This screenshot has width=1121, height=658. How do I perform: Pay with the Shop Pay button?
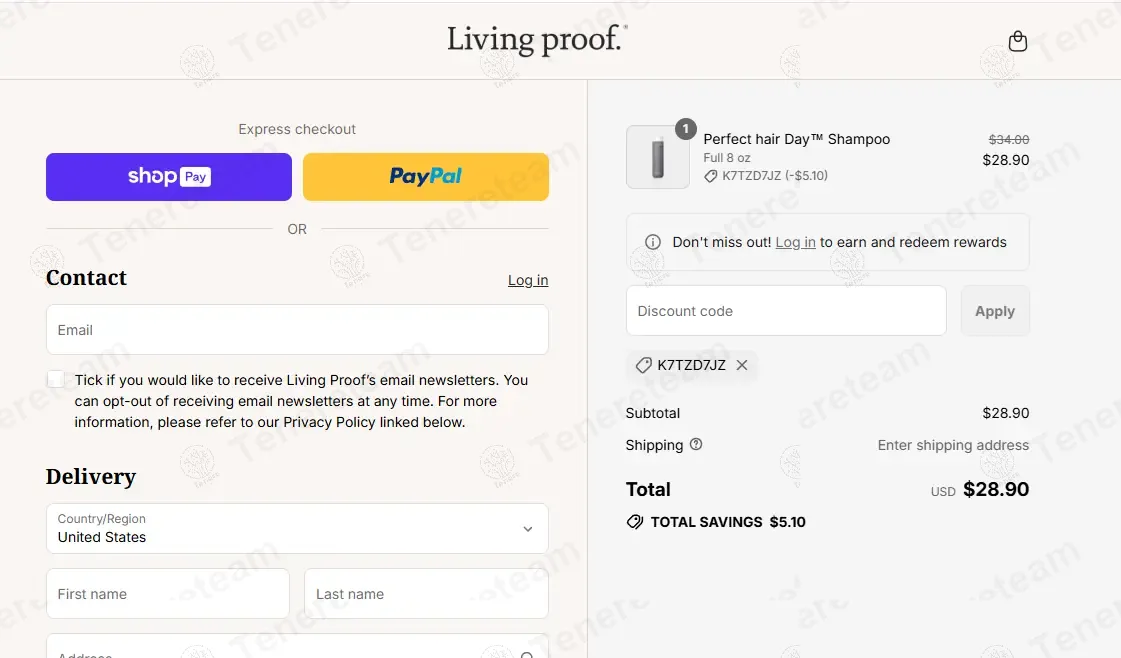[169, 177]
